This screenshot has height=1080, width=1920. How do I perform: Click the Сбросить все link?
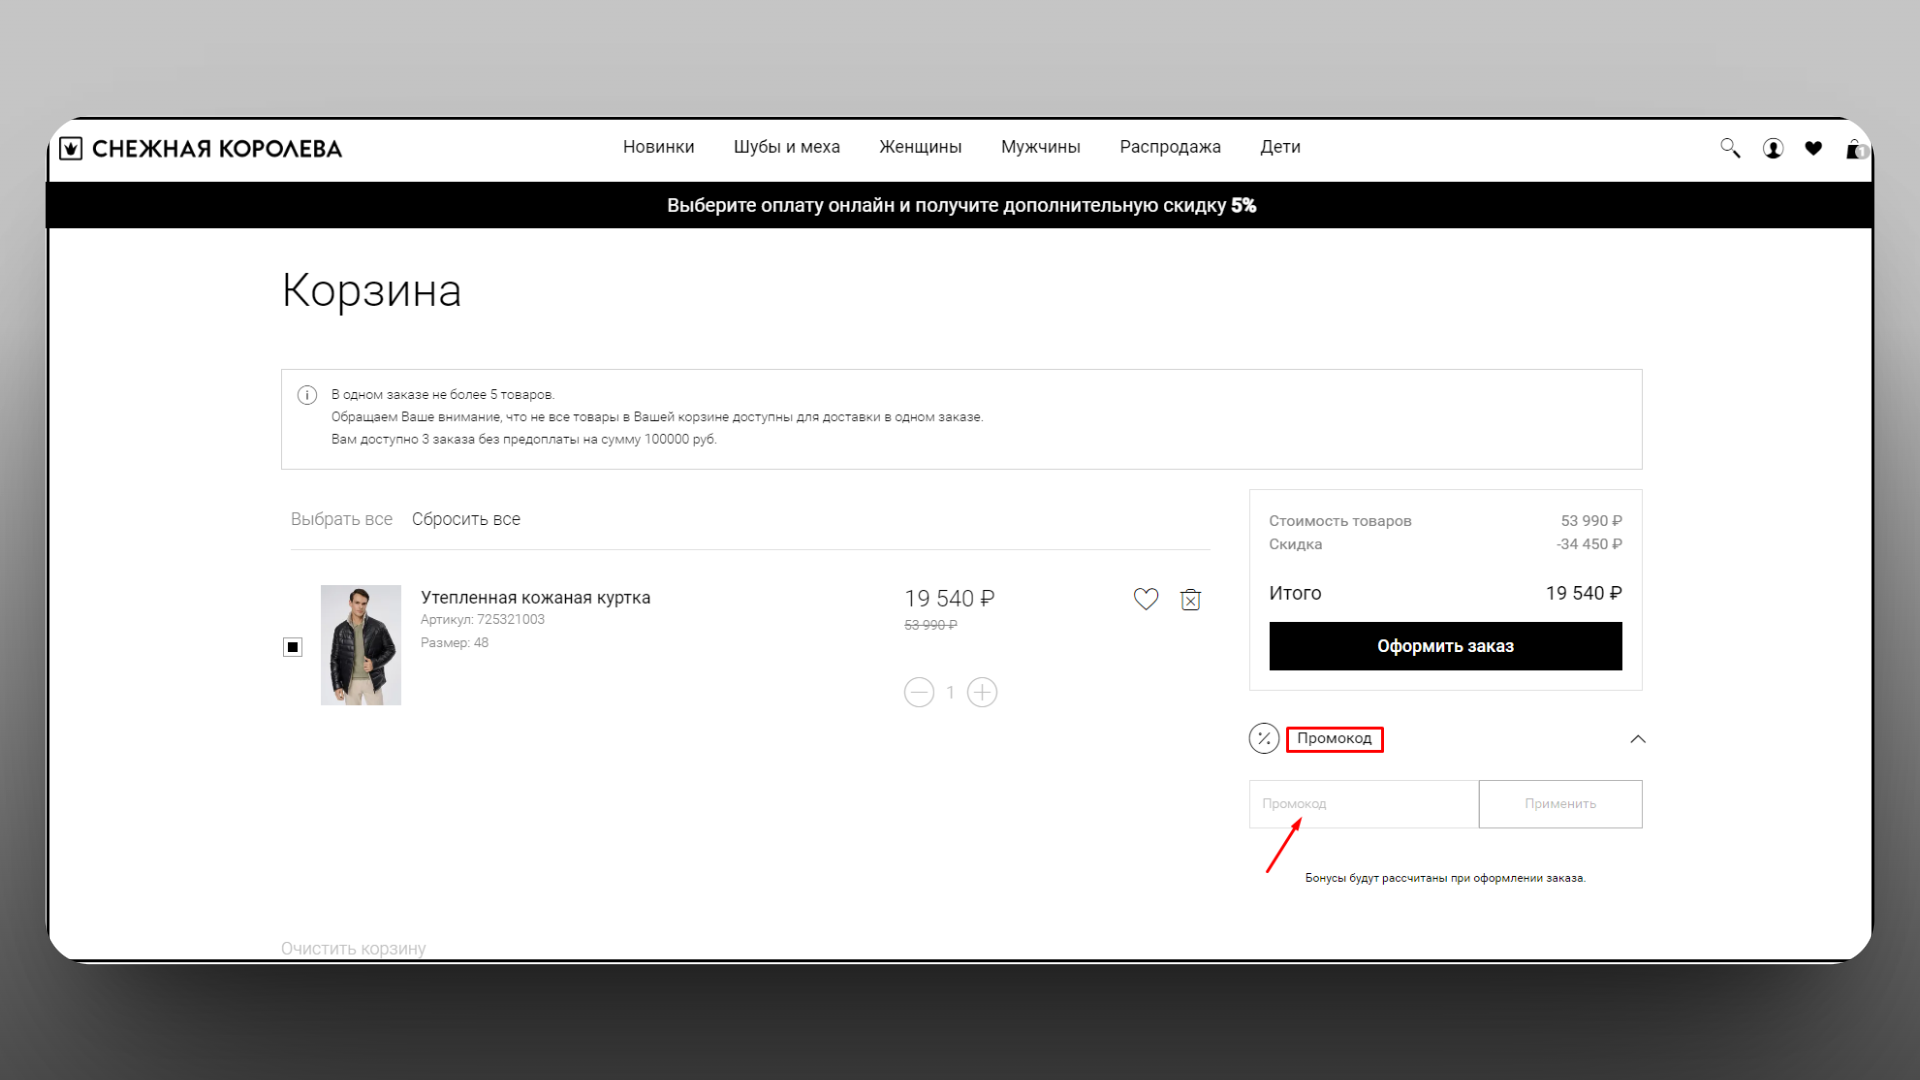click(x=466, y=519)
